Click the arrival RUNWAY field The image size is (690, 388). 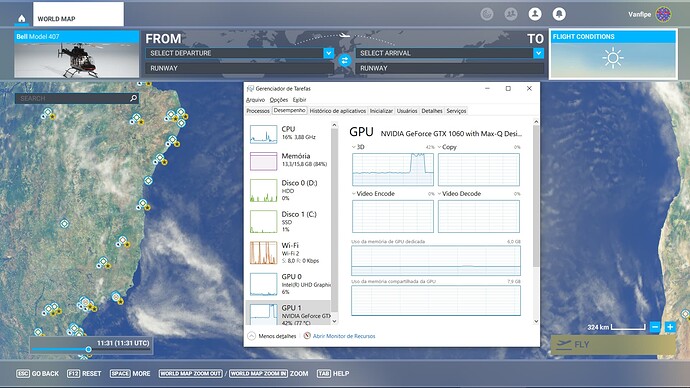[x=450, y=68]
